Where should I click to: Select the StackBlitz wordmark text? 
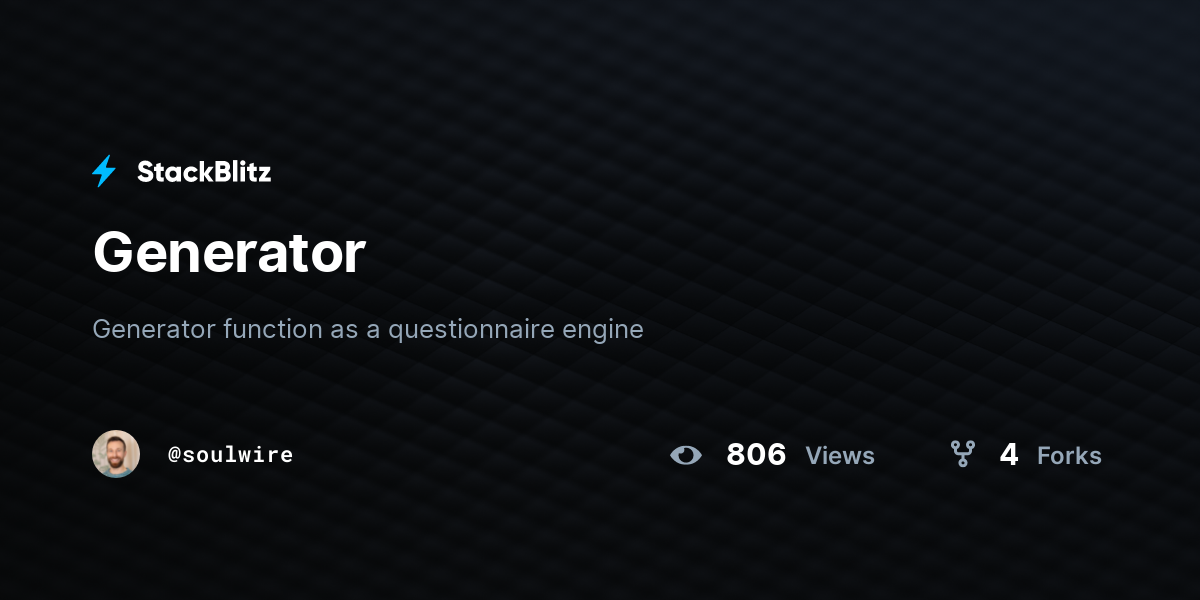click(x=204, y=172)
